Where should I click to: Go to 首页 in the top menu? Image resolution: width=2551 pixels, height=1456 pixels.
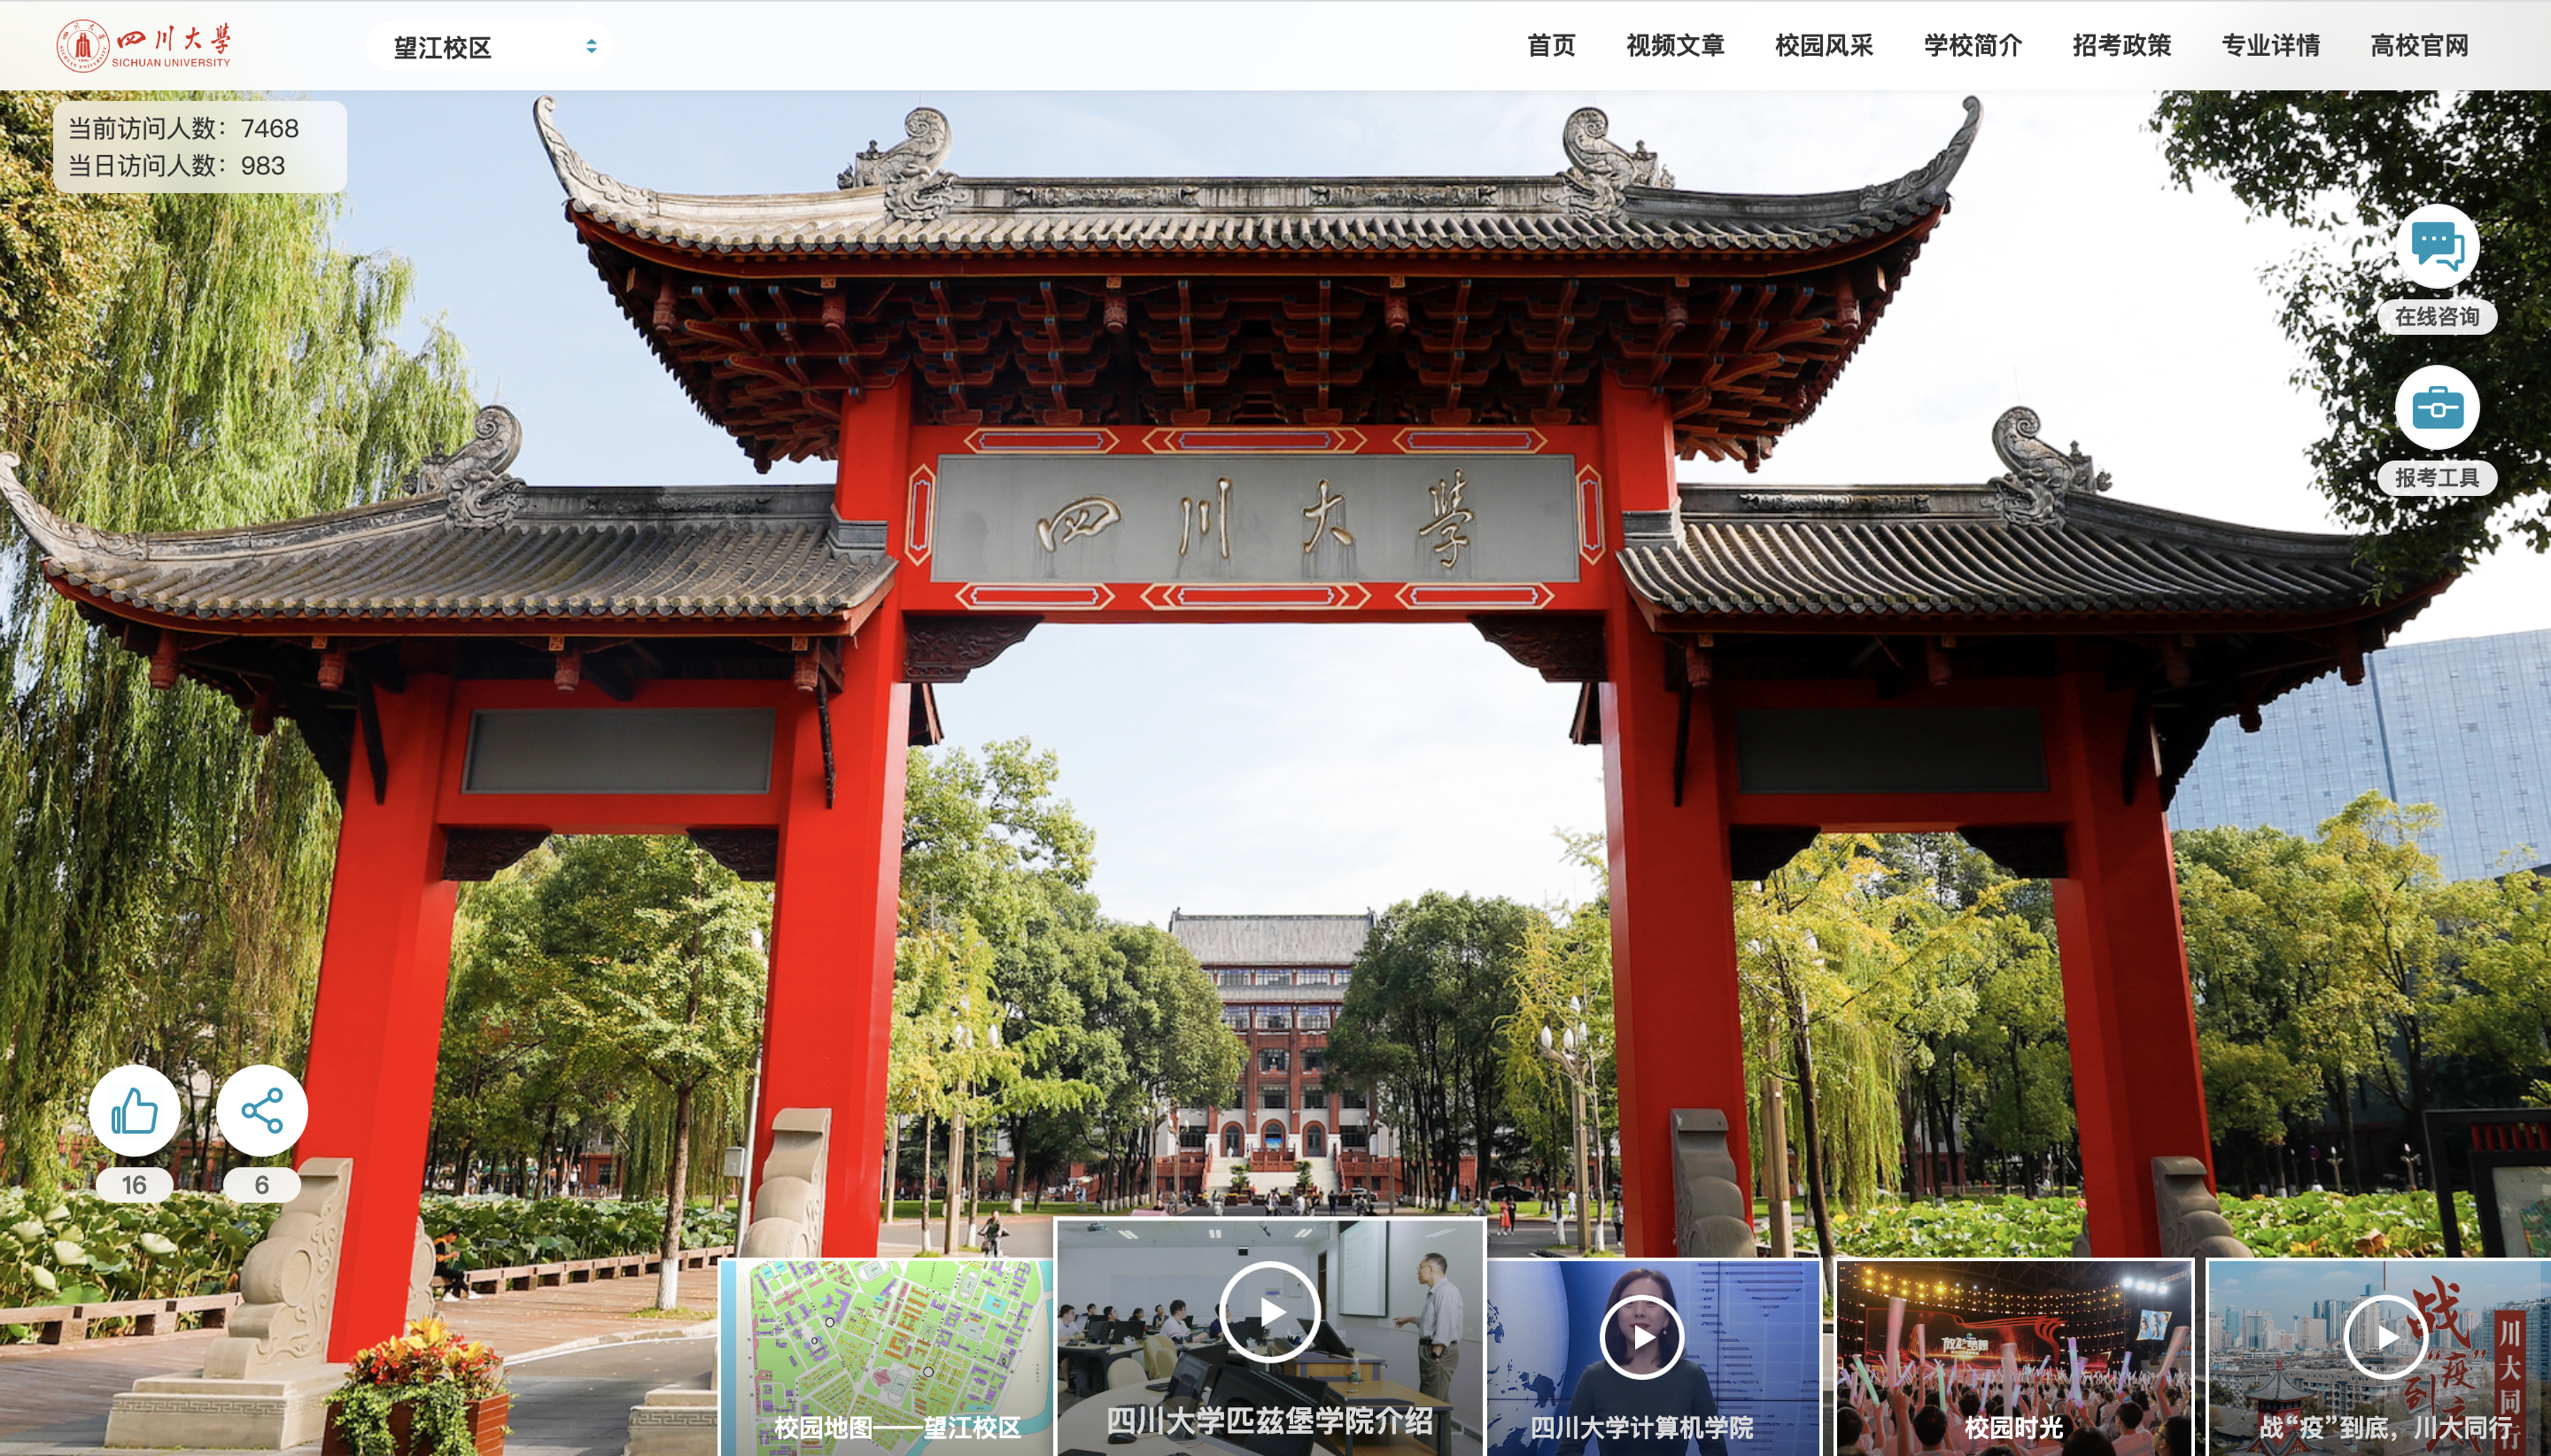[1551, 46]
